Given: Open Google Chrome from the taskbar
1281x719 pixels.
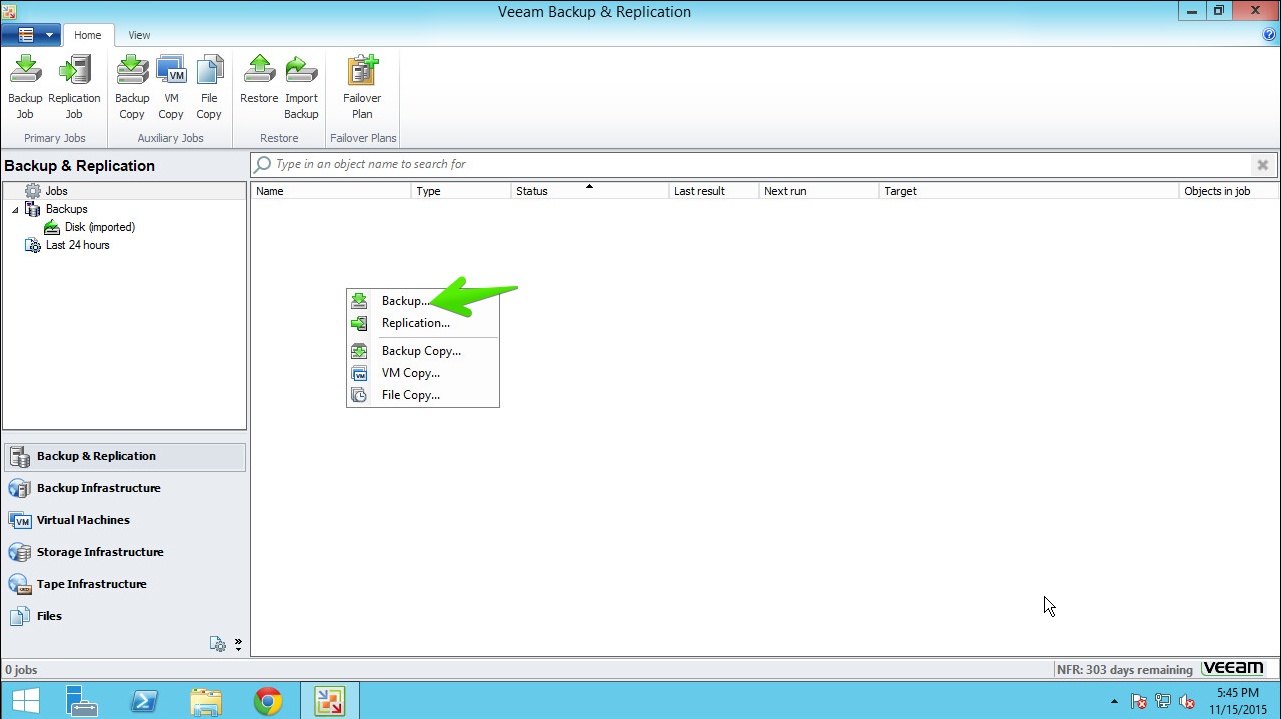Looking at the screenshot, I should (267, 700).
